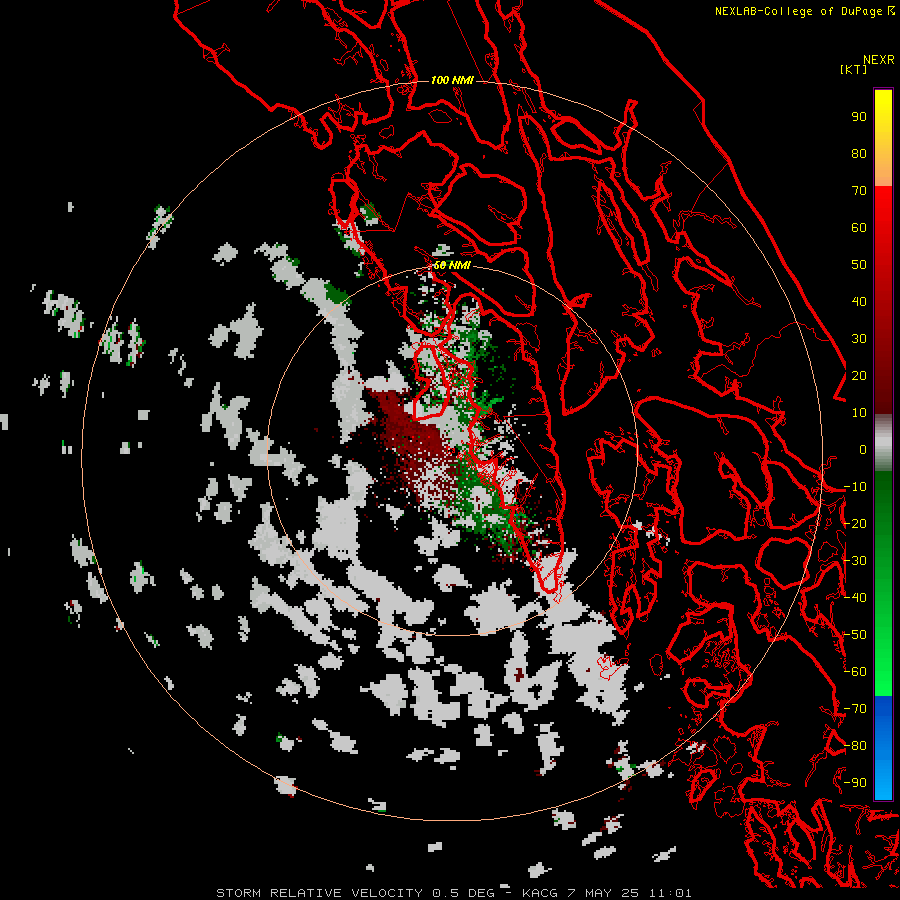The width and height of the screenshot is (900, 900).
Task: Click the 70 value on velocity scale
Action: click(859, 191)
